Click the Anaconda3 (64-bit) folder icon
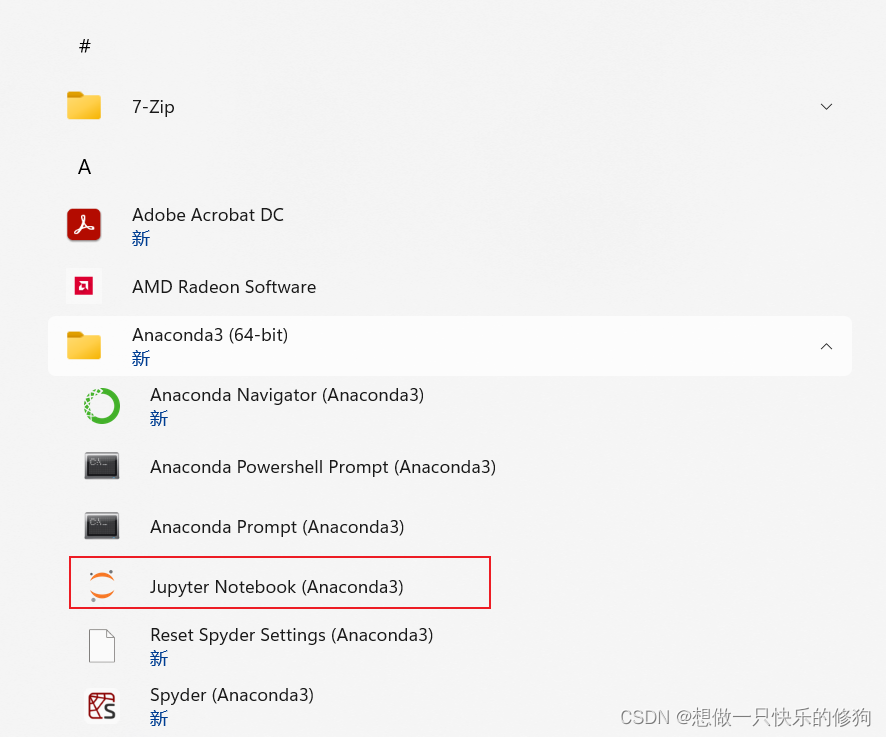This screenshot has height=737, width=886. pyautogui.click(x=84, y=345)
